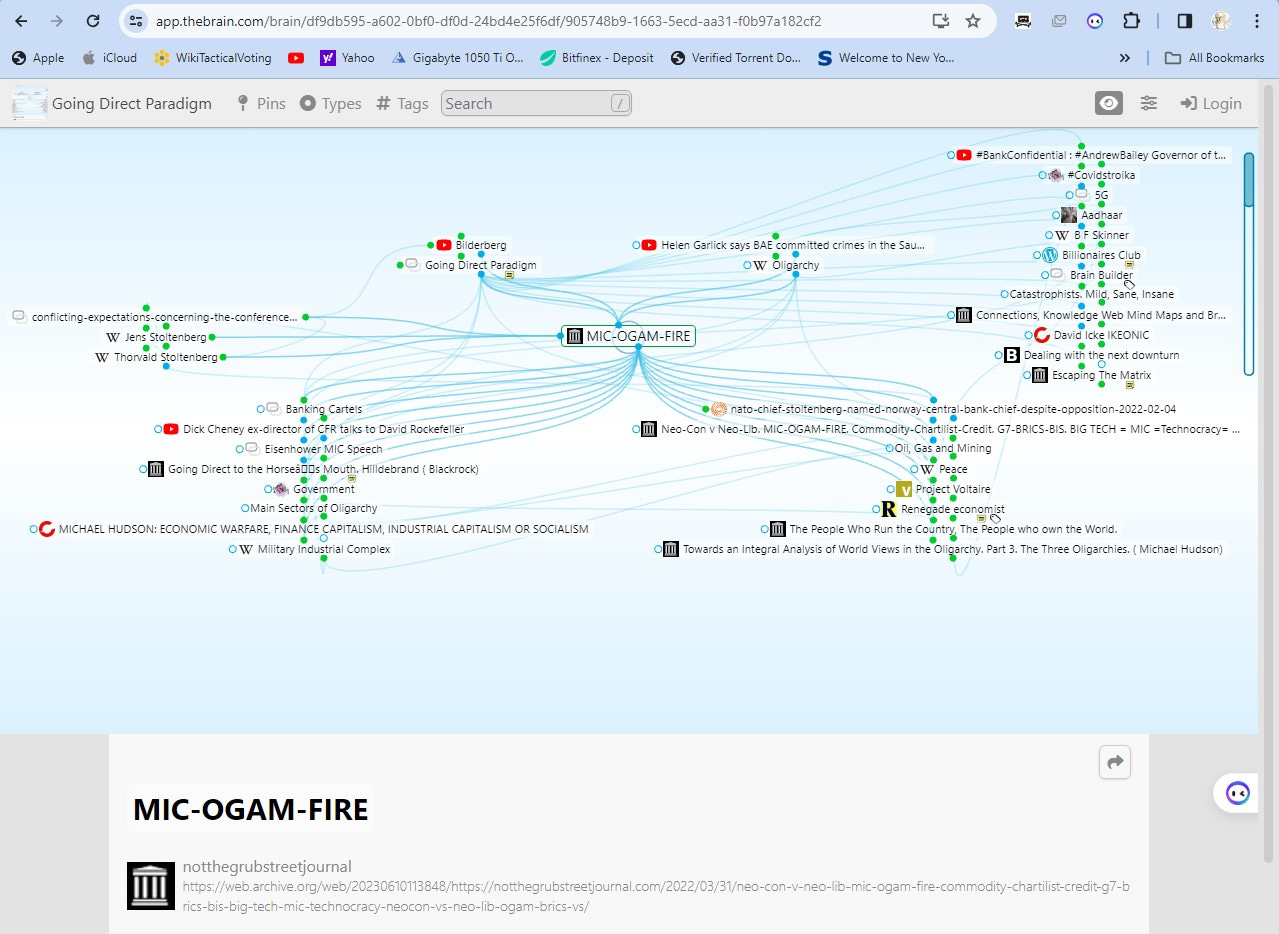Image resolution: width=1279 pixels, height=934 pixels.
Task: Open the Thorvald Stoltenberg thought
Action: coord(165,357)
